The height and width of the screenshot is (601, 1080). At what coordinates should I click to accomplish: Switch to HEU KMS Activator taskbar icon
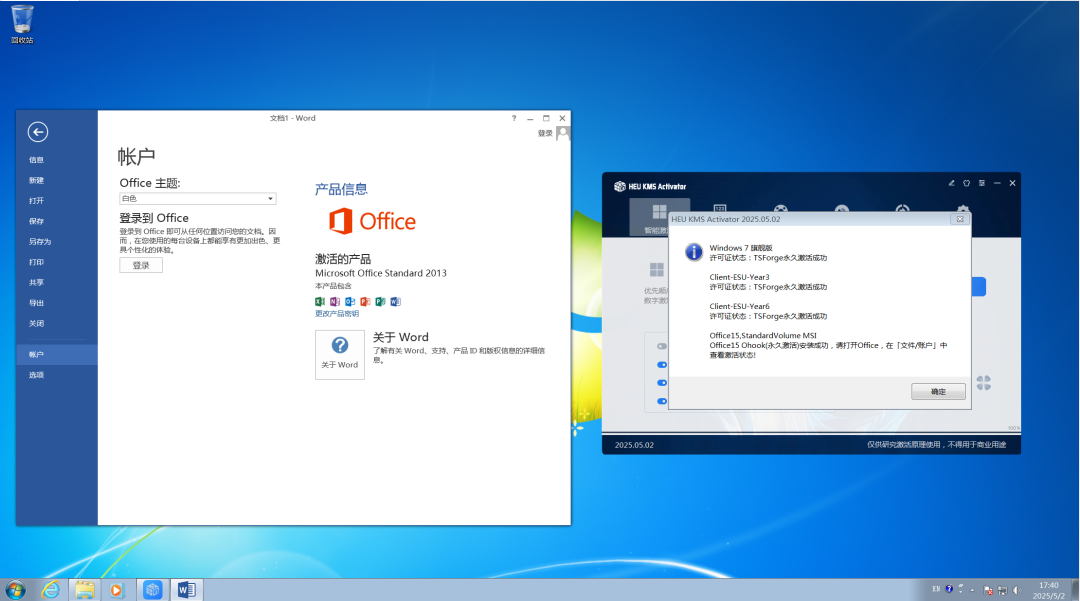(x=152, y=590)
